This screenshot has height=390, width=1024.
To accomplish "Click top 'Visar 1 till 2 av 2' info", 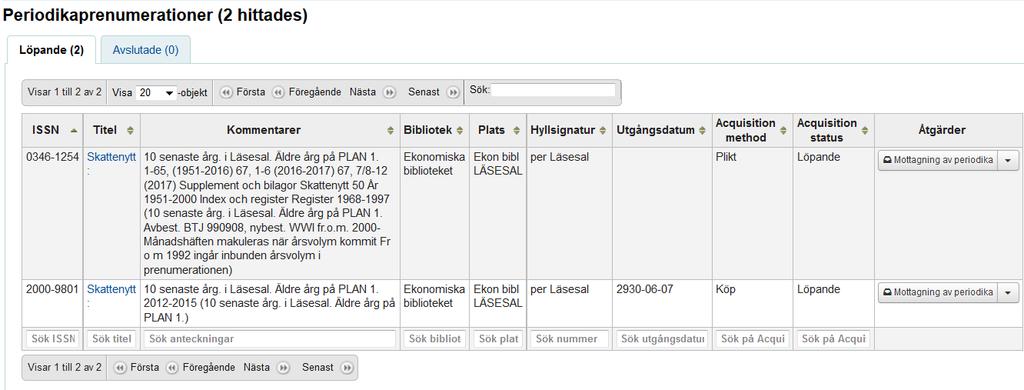I will (65, 93).
